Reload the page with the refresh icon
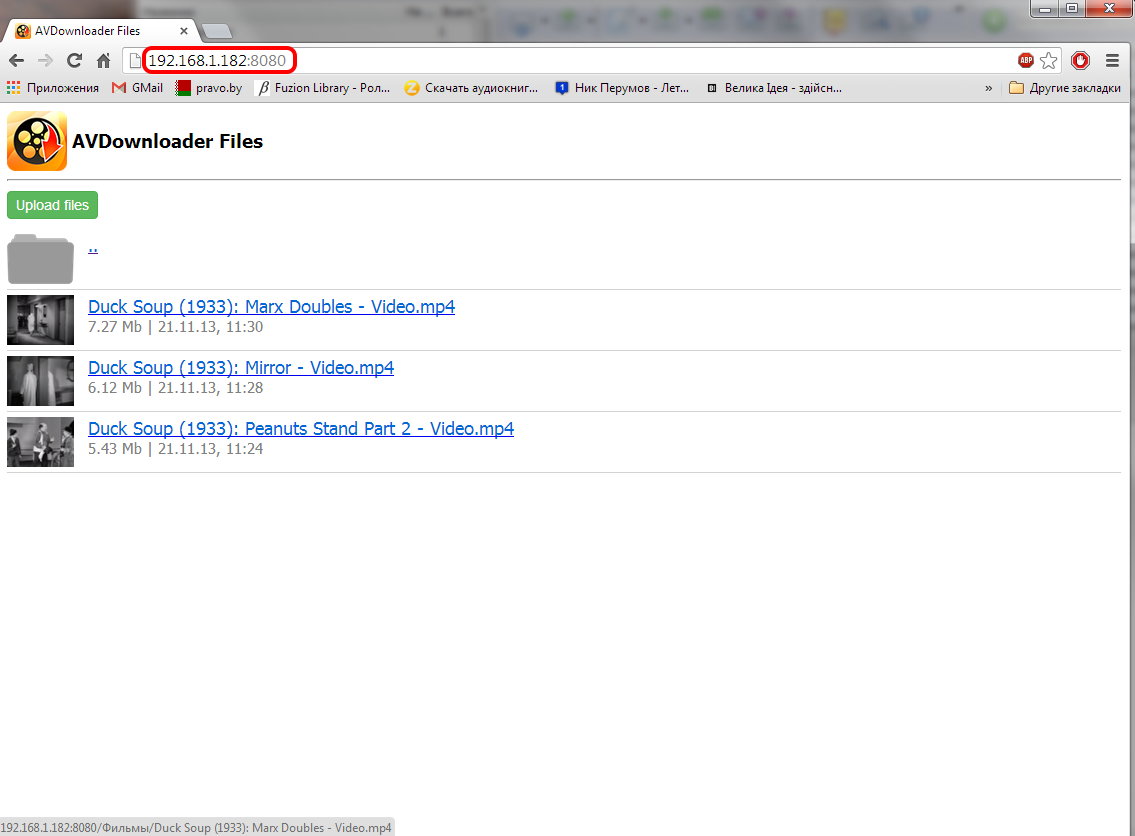Screen dimensions: 1135x836 [x=74, y=61]
